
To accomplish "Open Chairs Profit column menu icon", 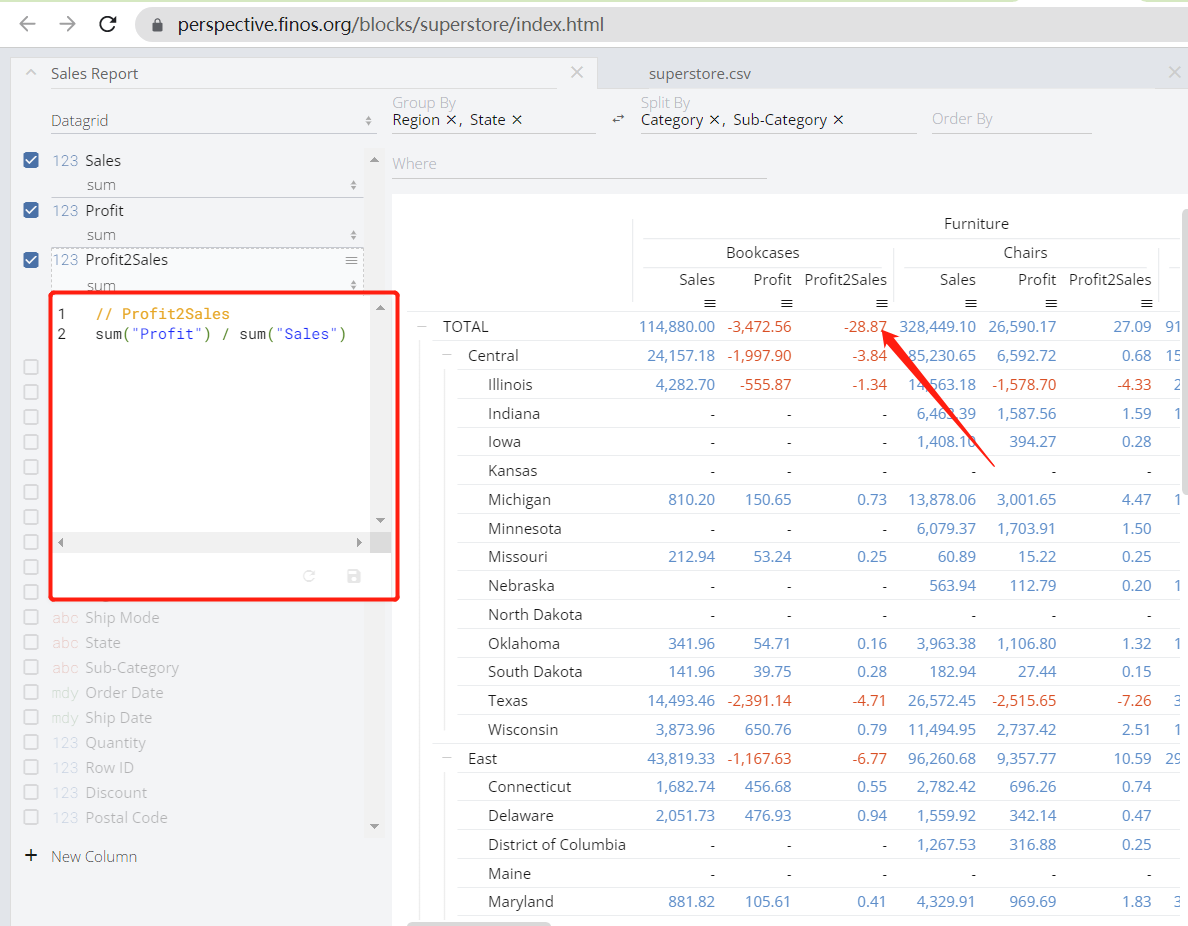I will click(x=1051, y=303).
